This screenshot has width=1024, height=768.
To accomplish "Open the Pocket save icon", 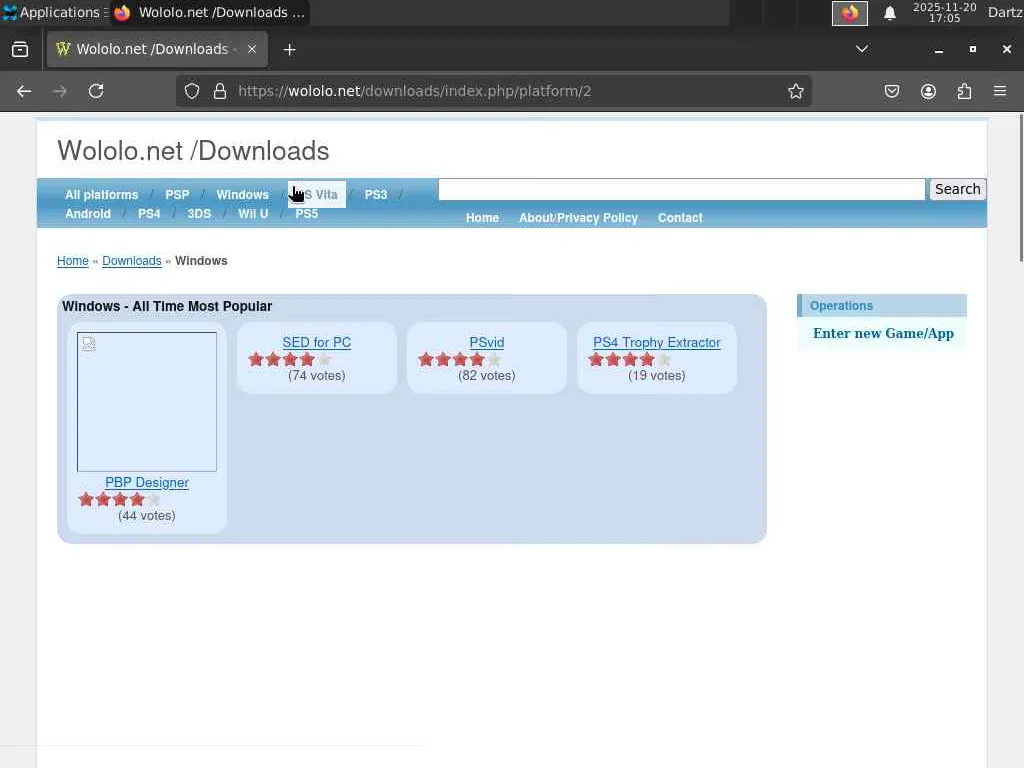I will pos(891,91).
